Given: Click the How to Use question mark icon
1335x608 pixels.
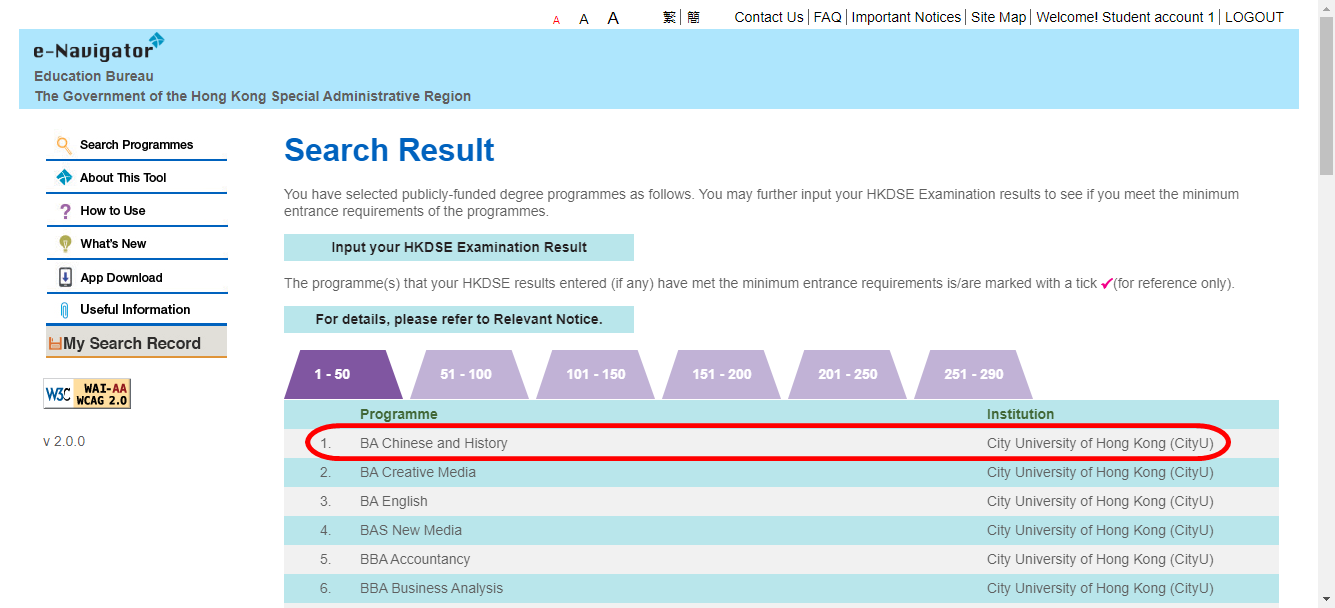Looking at the screenshot, I should pos(65,211).
